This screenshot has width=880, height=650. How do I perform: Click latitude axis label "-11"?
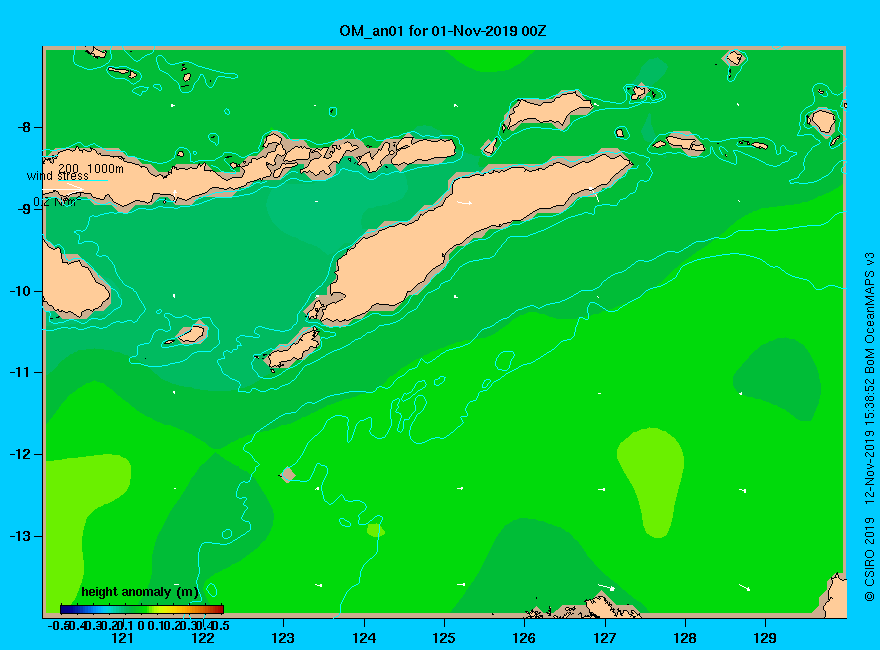[20, 372]
